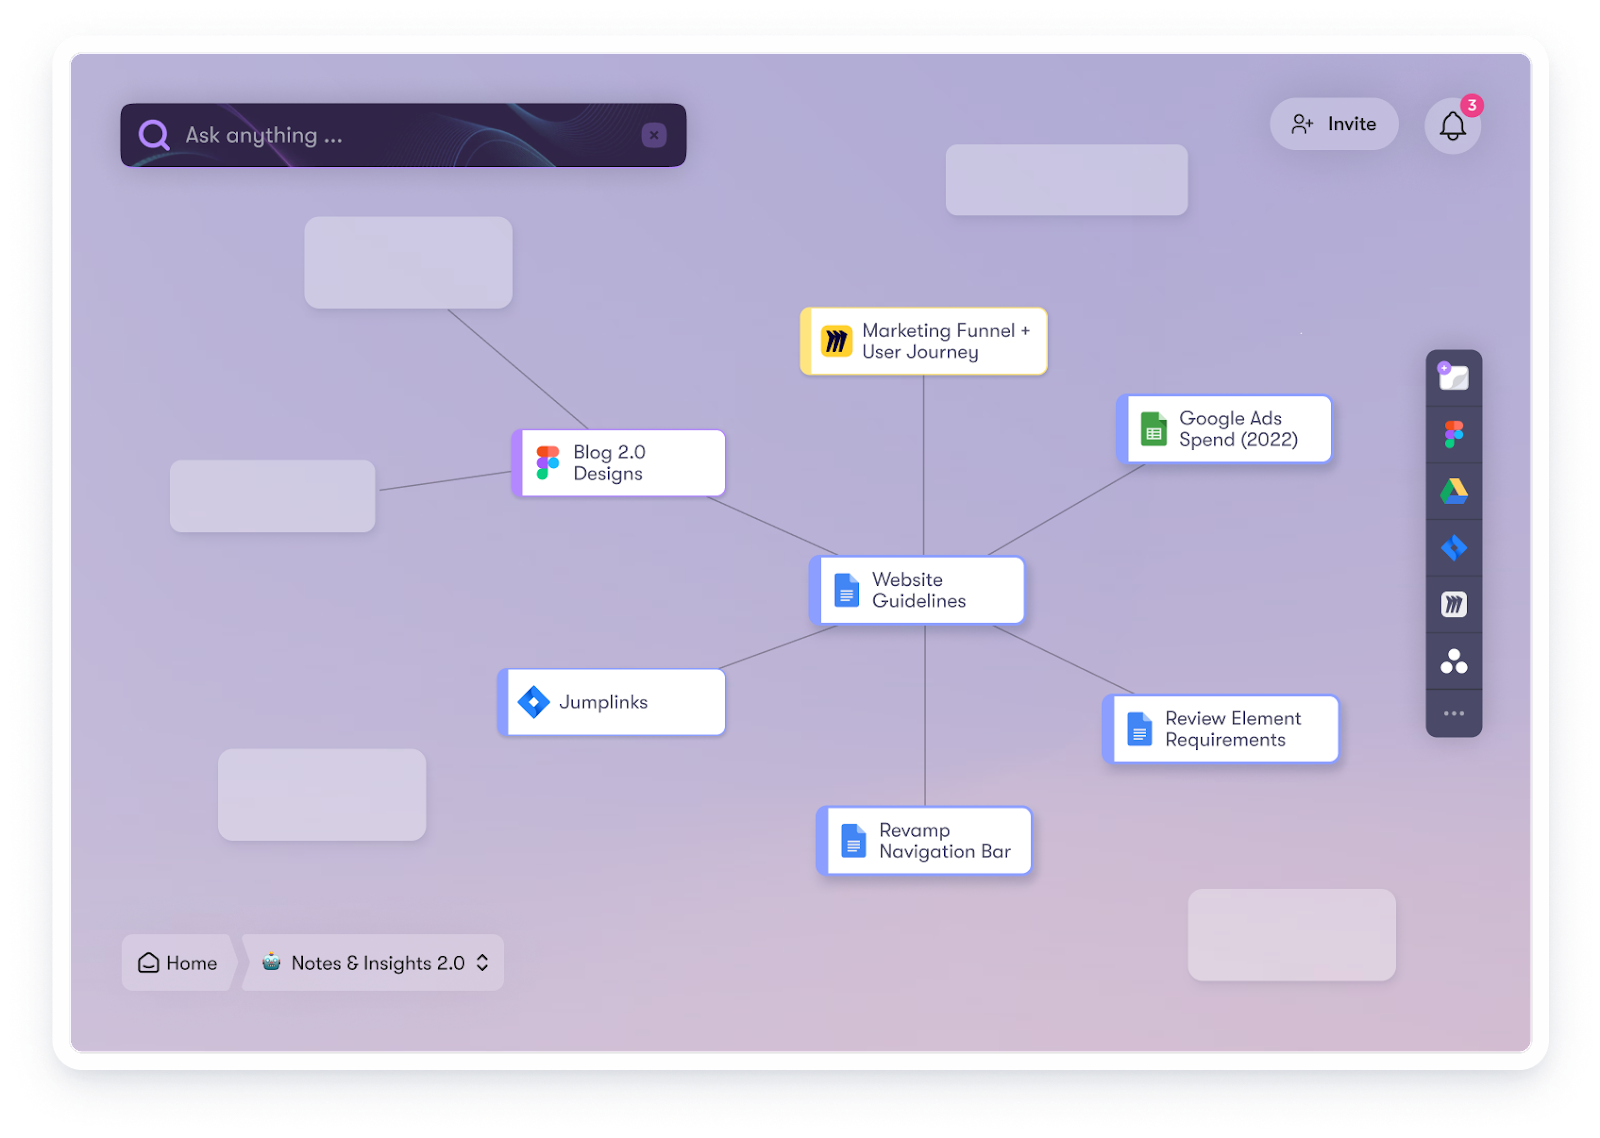
Task: Open Google Drive from the sidebar
Action: coord(1454,490)
